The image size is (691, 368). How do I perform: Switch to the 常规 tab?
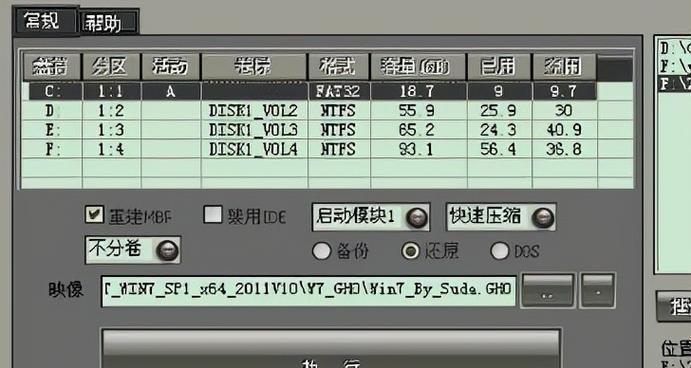pyautogui.click(x=46, y=21)
